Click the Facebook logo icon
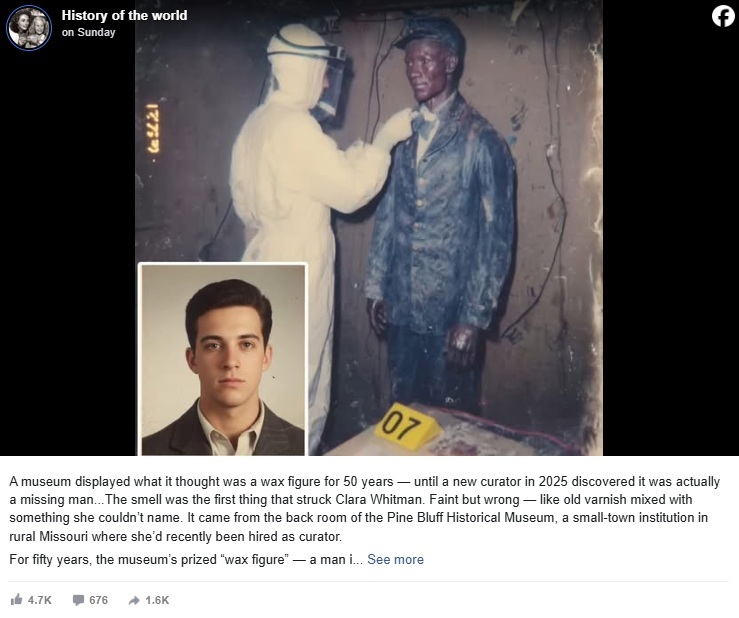Screen dimensions: 739x618 (723, 16)
